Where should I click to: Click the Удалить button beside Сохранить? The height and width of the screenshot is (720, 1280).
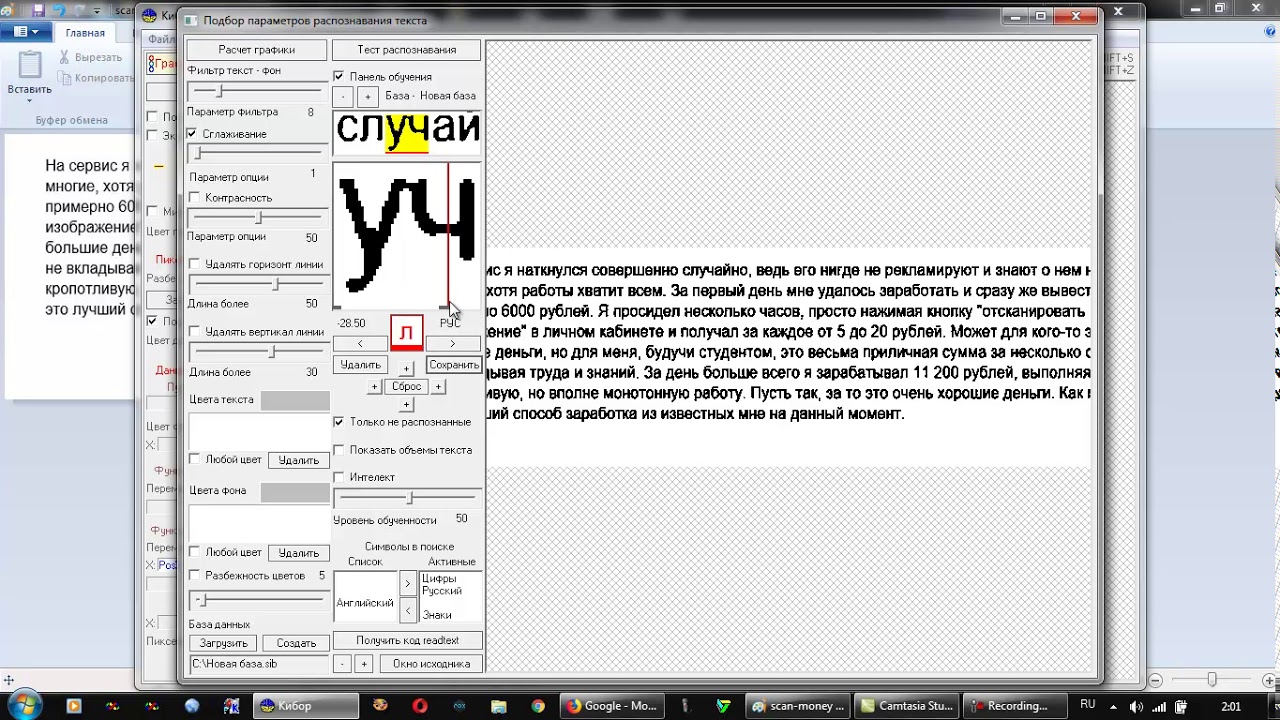click(360, 365)
